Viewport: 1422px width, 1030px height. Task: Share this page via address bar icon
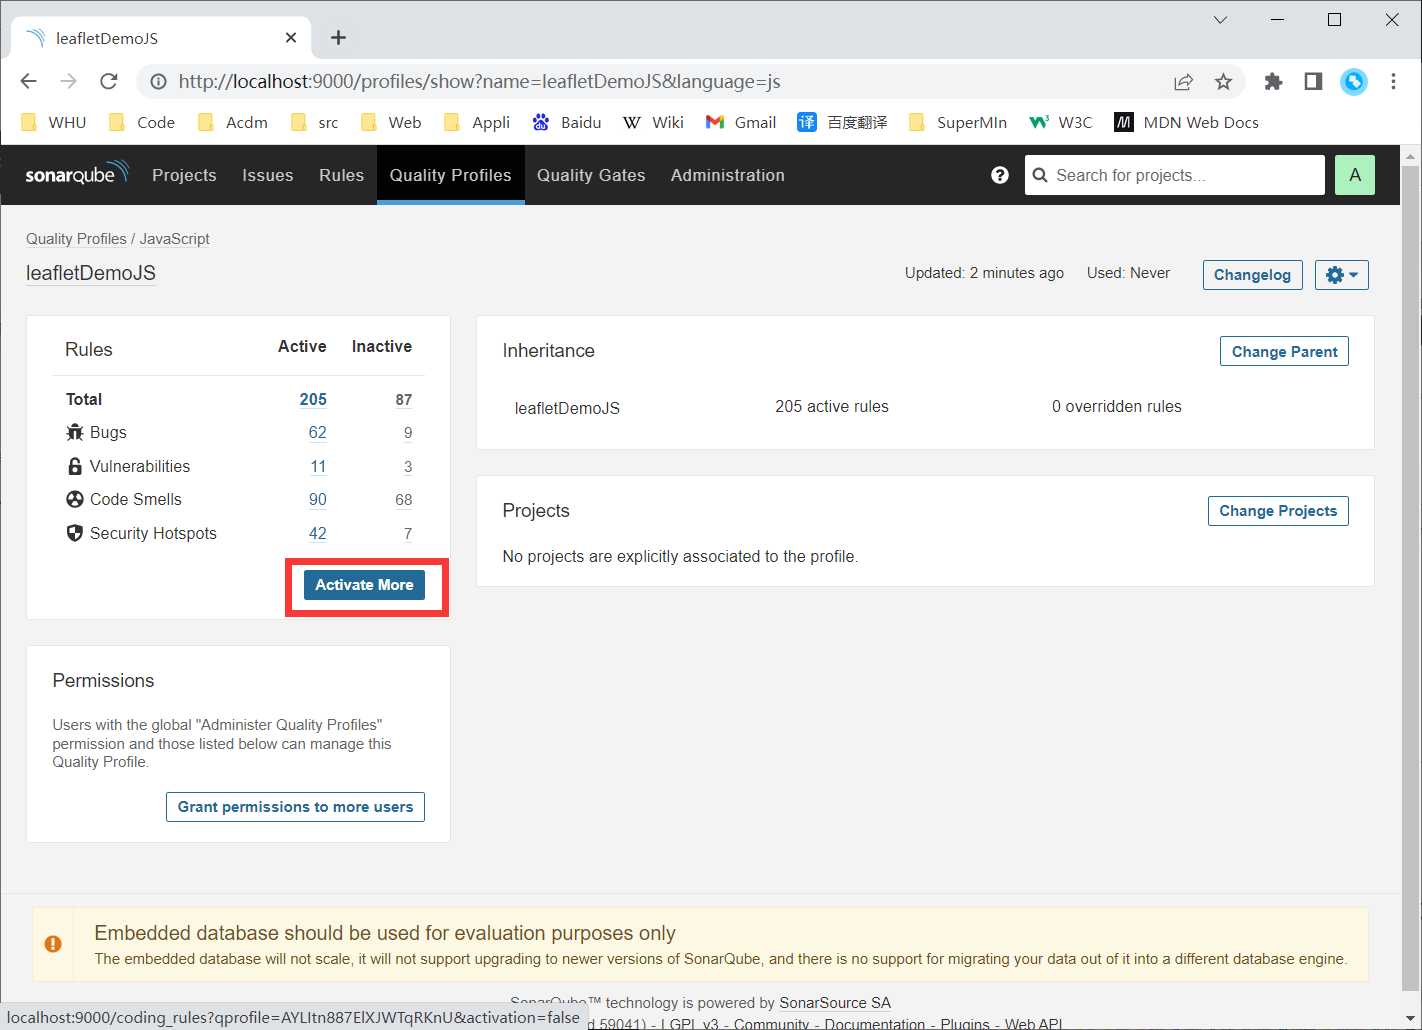tap(1184, 82)
